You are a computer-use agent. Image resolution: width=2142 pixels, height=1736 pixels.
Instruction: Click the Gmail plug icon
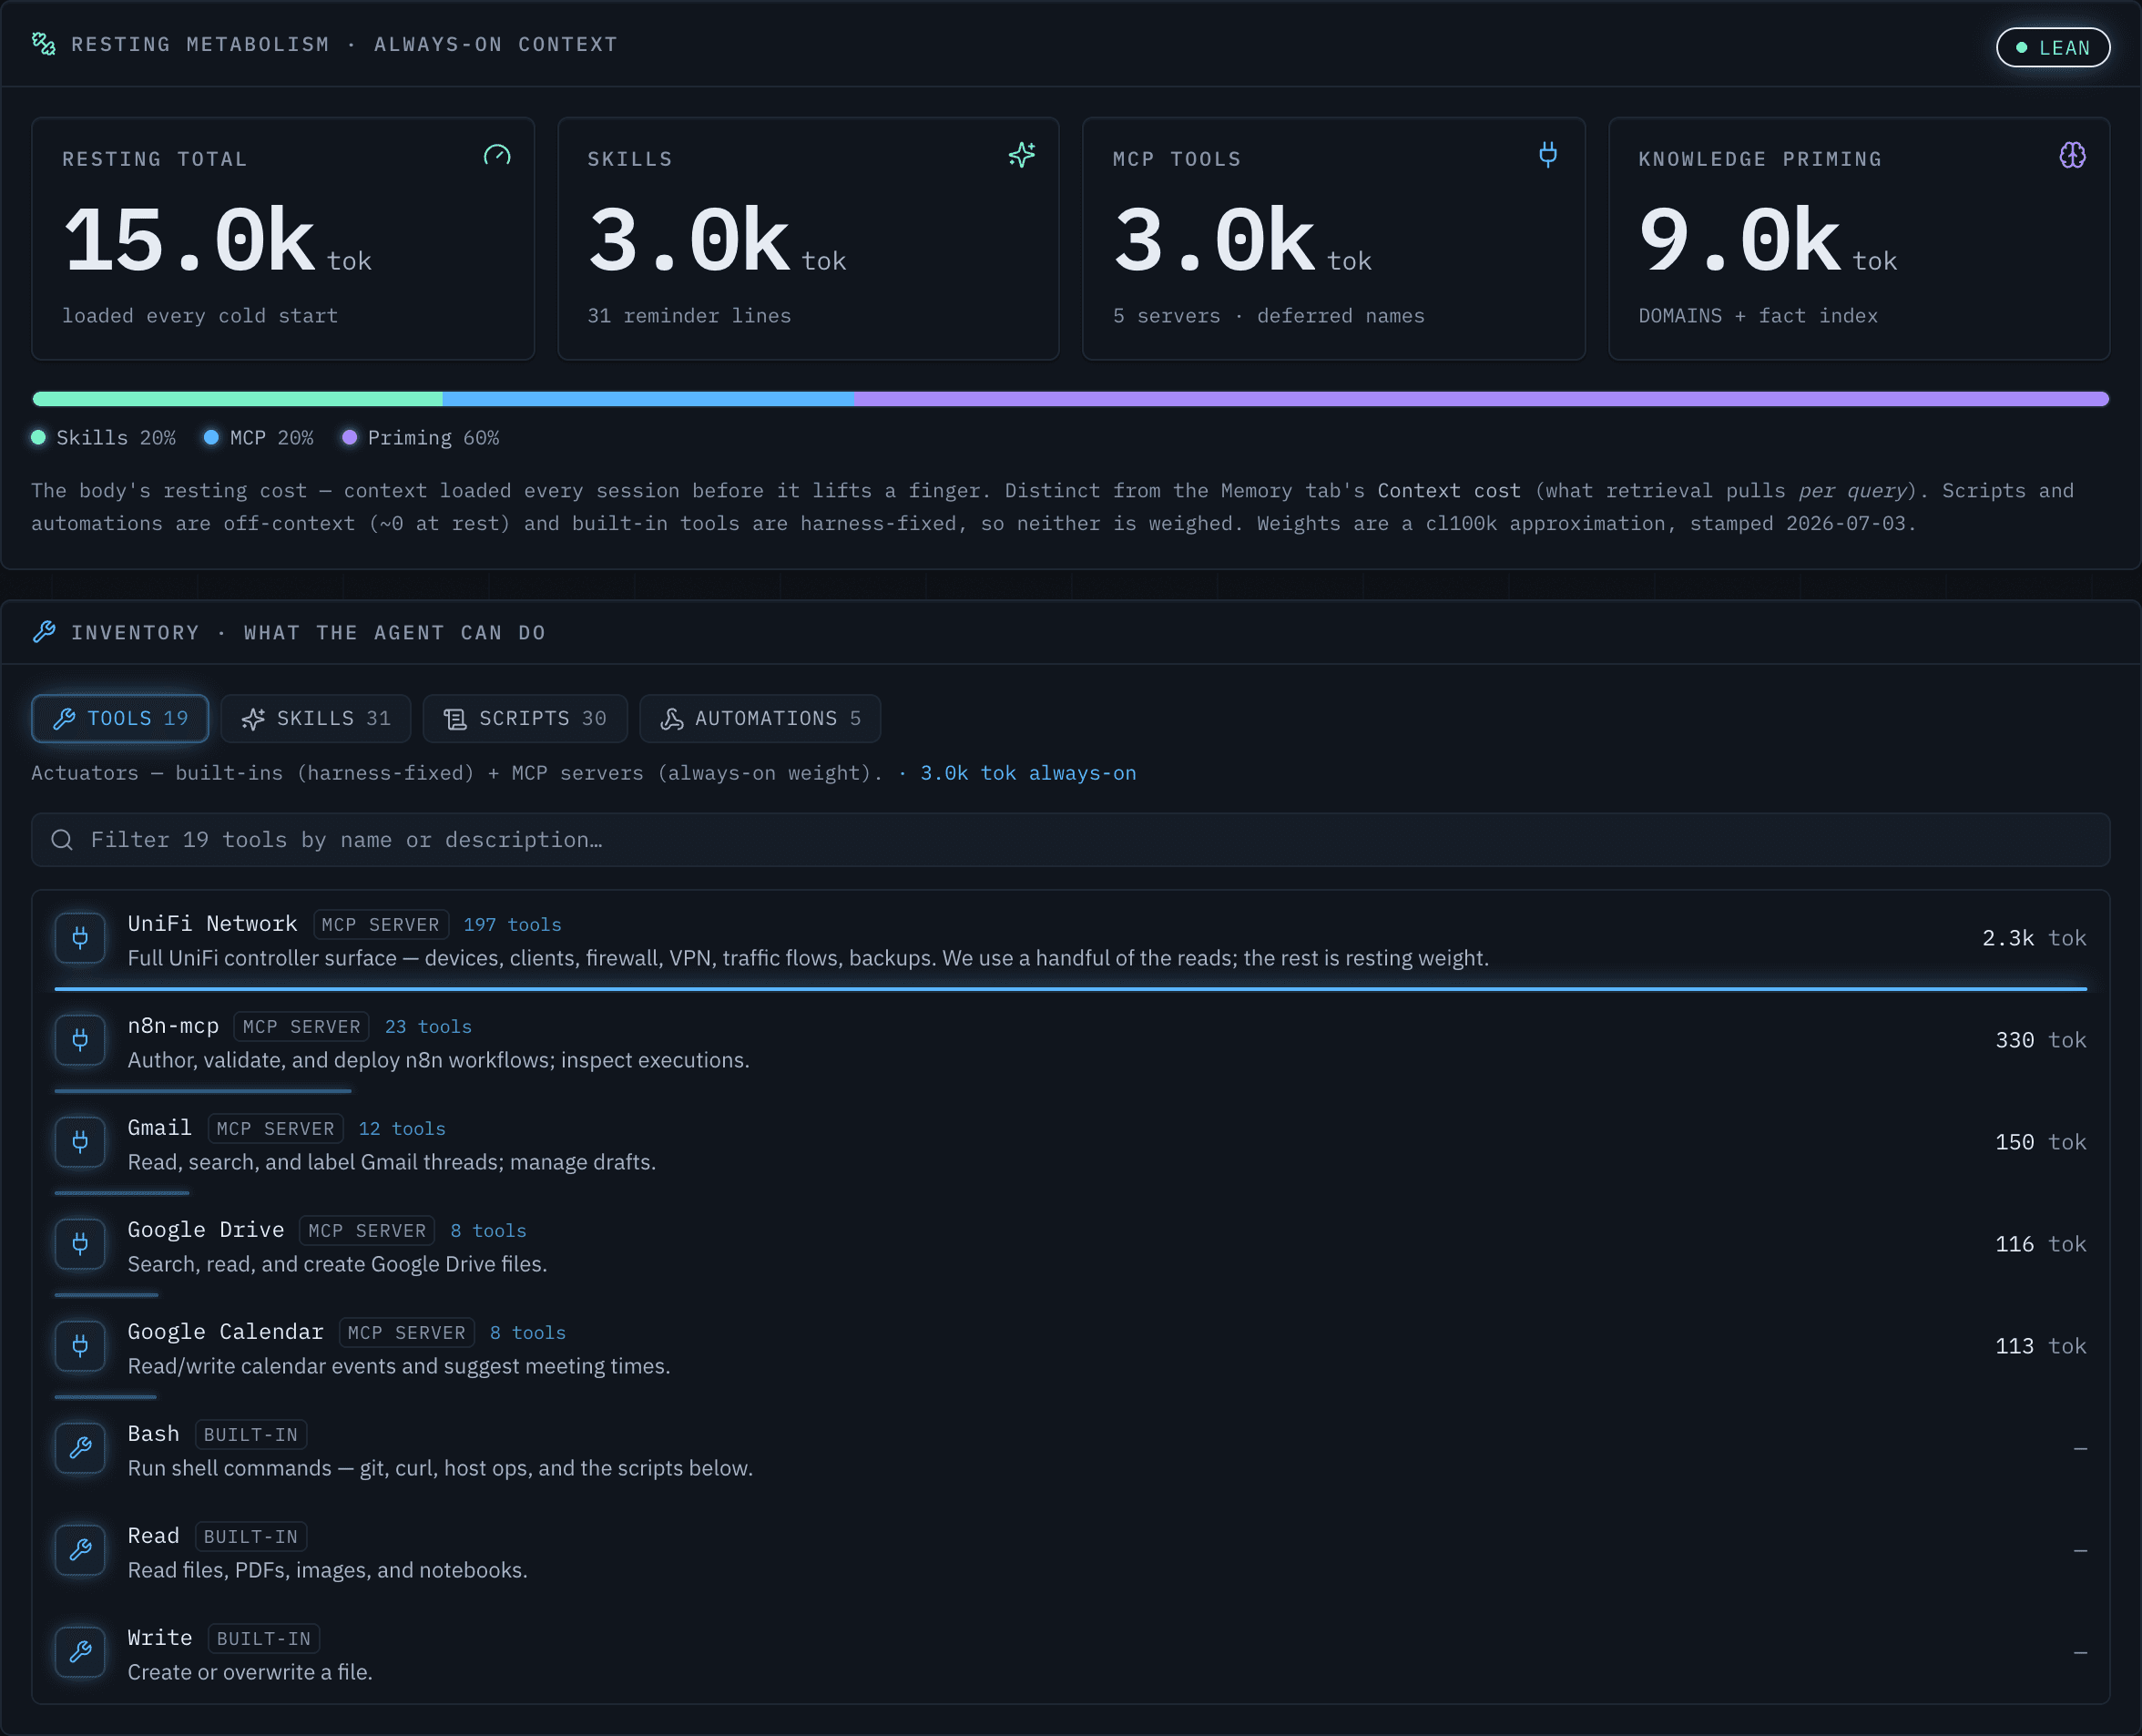(81, 1142)
